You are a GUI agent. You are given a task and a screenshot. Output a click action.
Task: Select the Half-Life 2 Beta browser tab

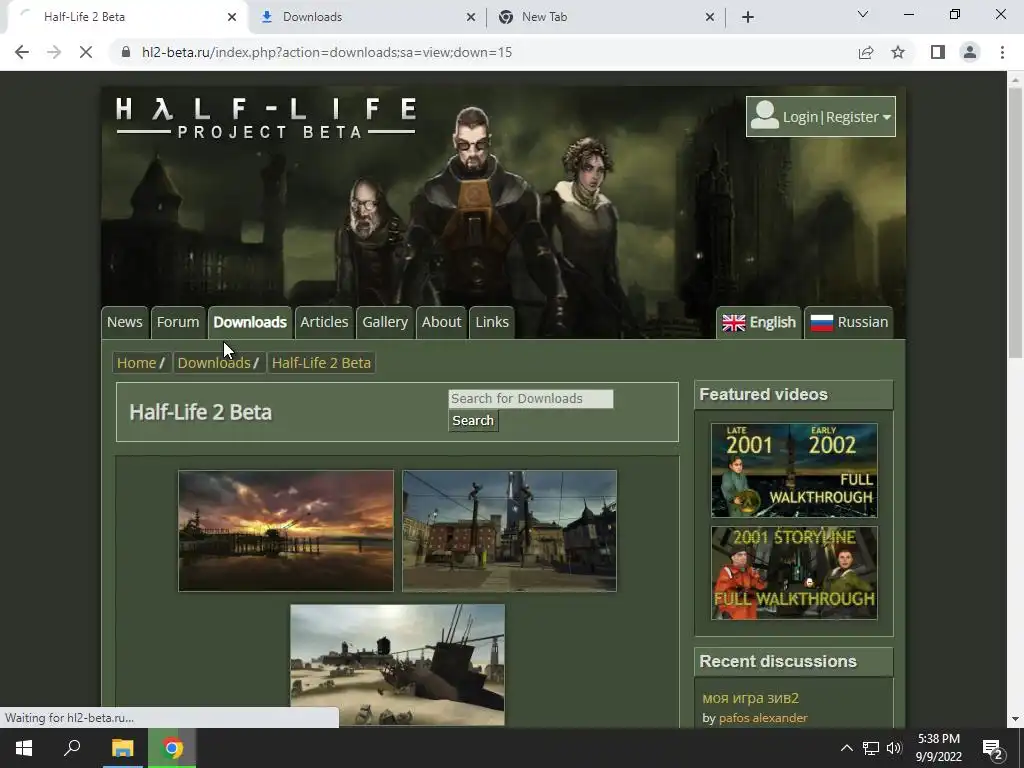click(127, 17)
